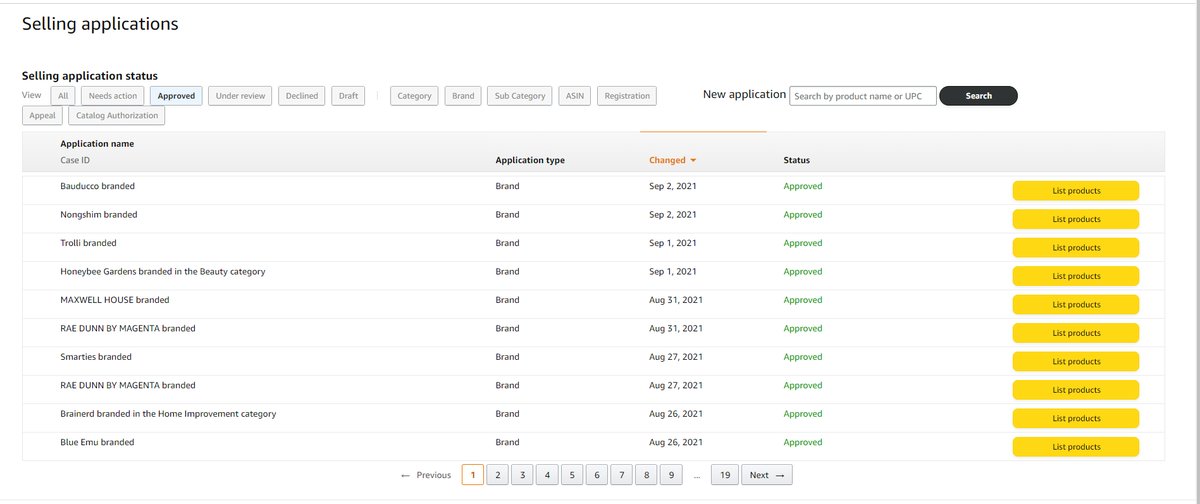Click the Status column header

[797, 160]
